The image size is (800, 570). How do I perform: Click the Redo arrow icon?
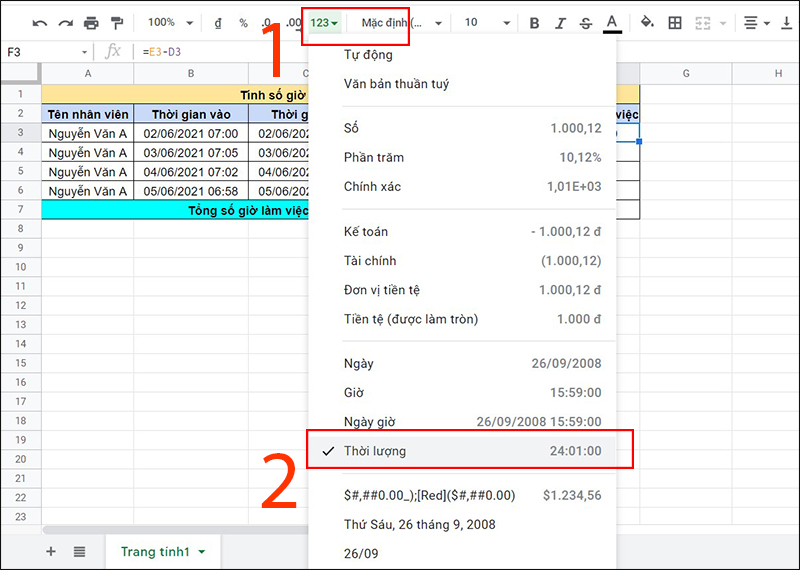pyautogui.click(x=66, y=22)
